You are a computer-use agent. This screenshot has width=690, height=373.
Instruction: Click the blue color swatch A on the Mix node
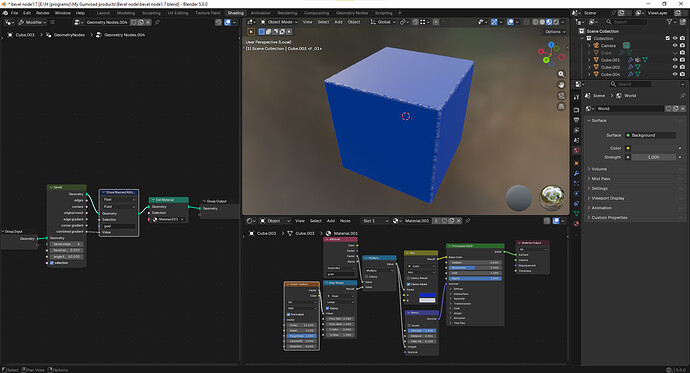427,295
